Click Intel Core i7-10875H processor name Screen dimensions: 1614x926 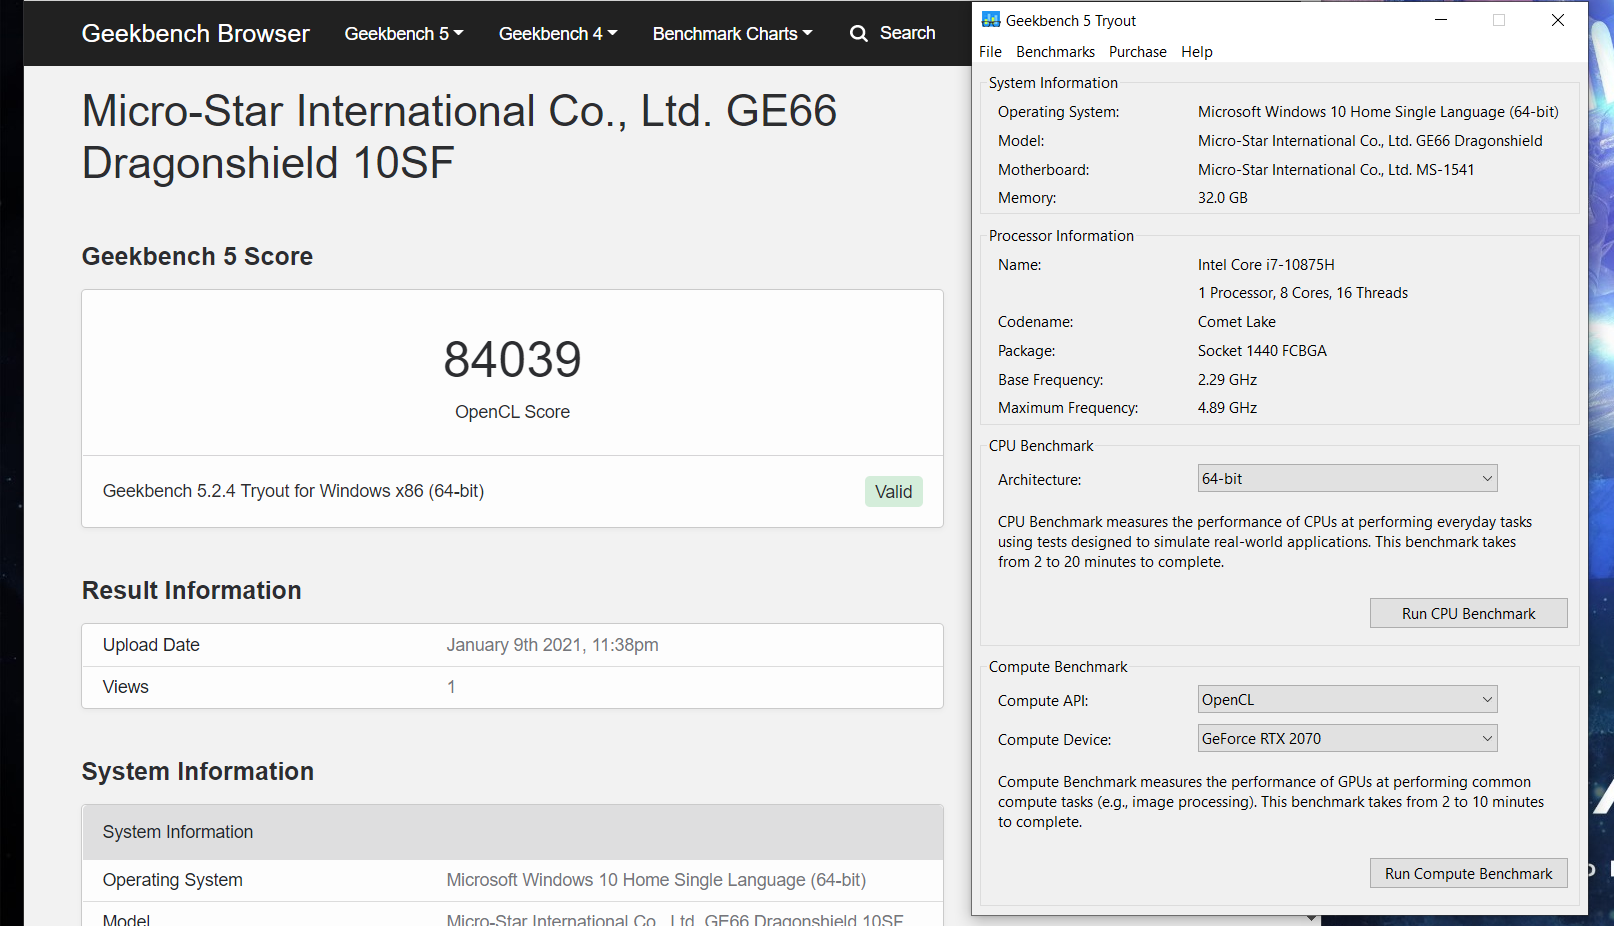[x=1266, y=265]
